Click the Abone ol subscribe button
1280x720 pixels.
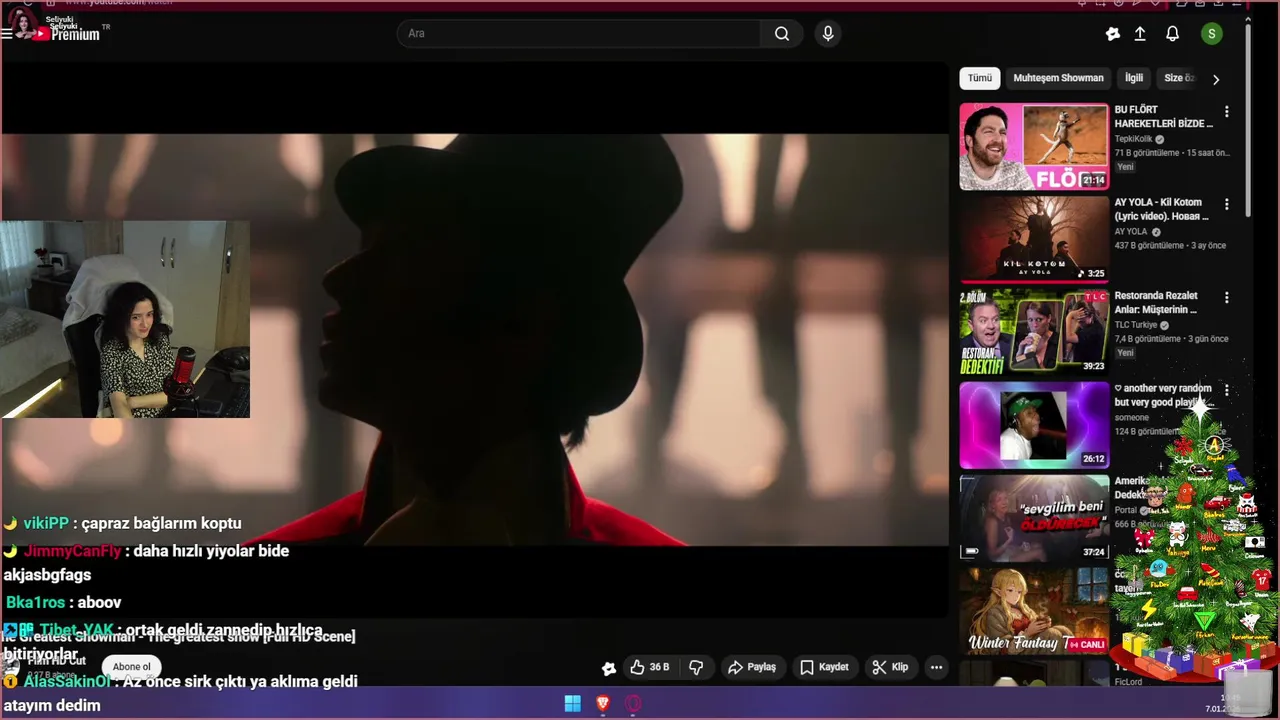[131, 667]
